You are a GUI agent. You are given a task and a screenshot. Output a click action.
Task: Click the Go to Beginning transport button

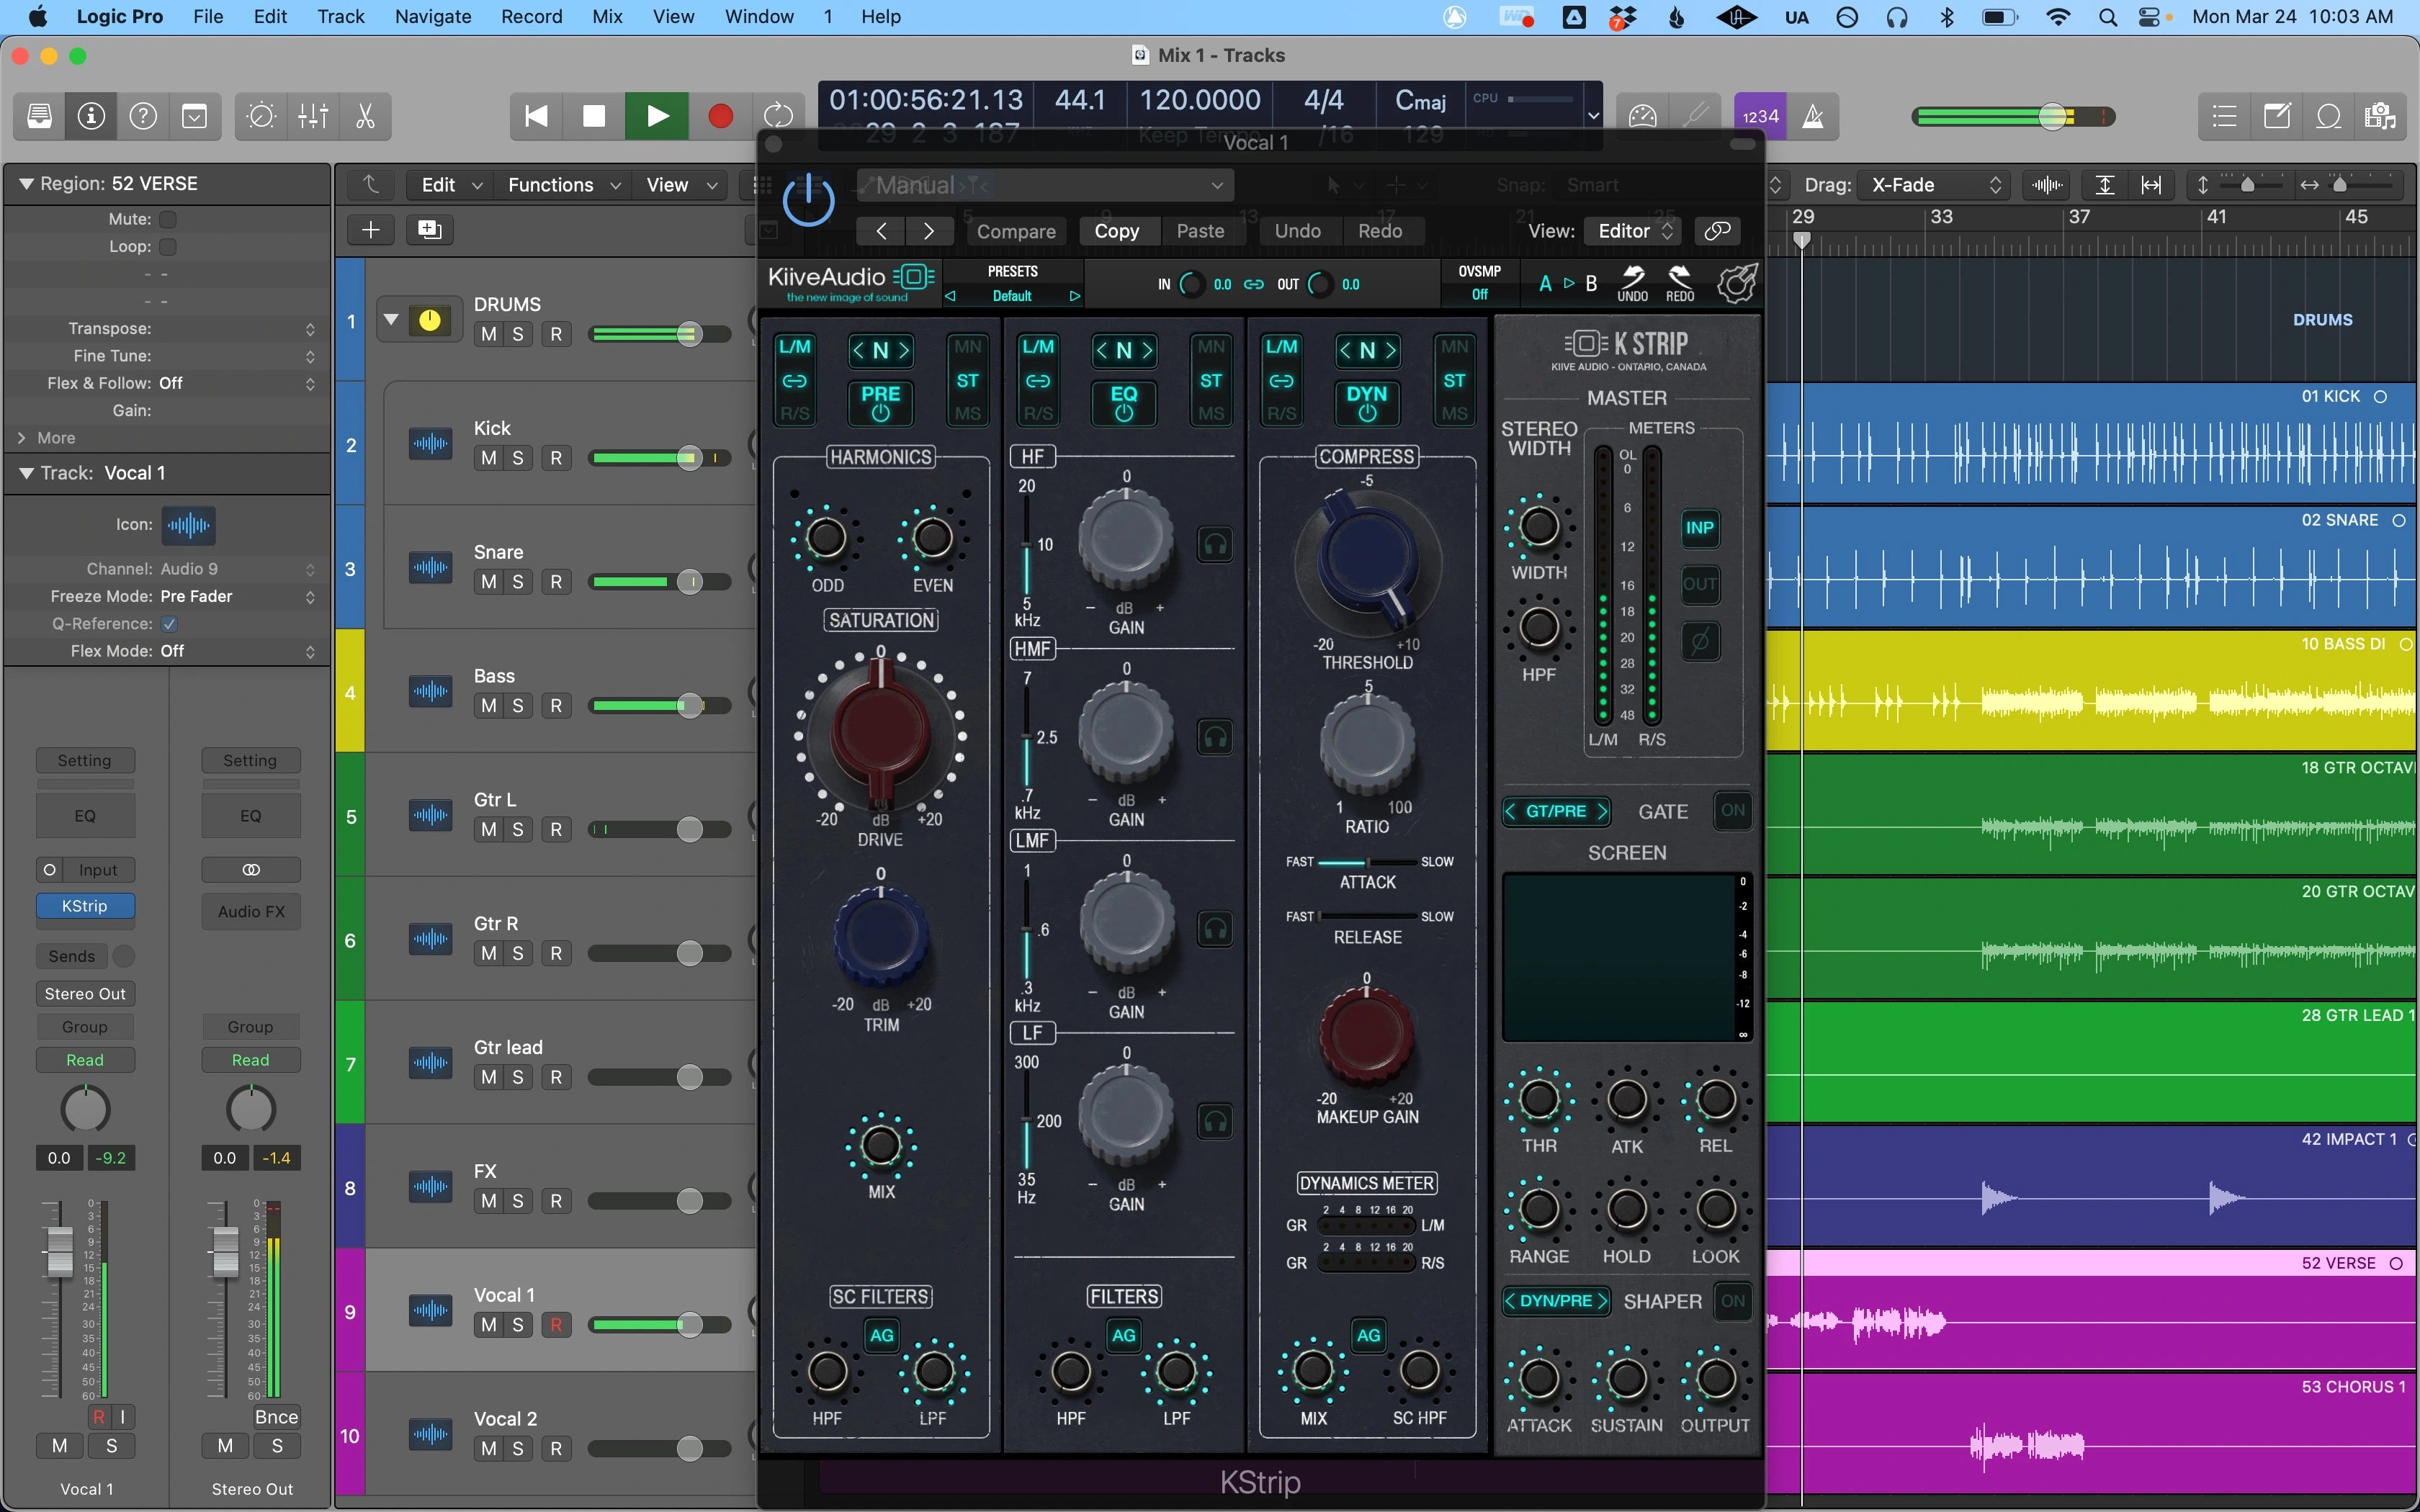click(x=536, y=116)
